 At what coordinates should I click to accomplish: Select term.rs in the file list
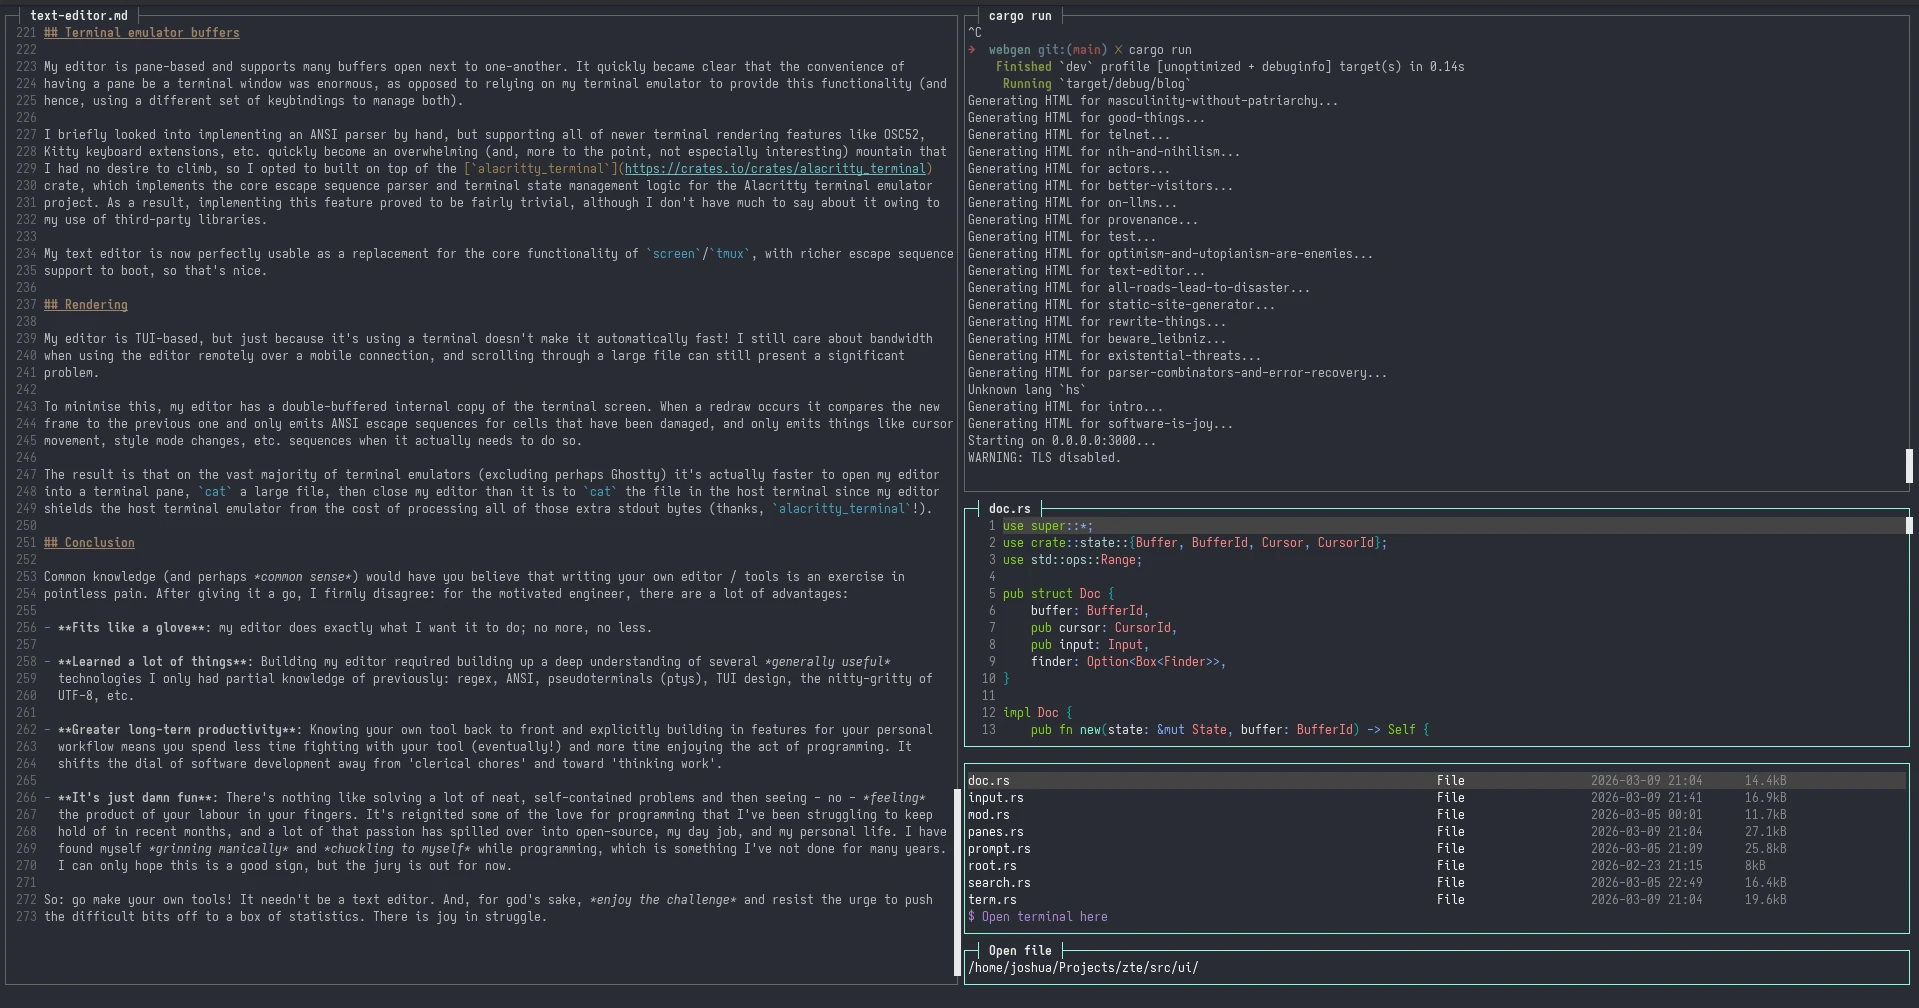[991, 899]
